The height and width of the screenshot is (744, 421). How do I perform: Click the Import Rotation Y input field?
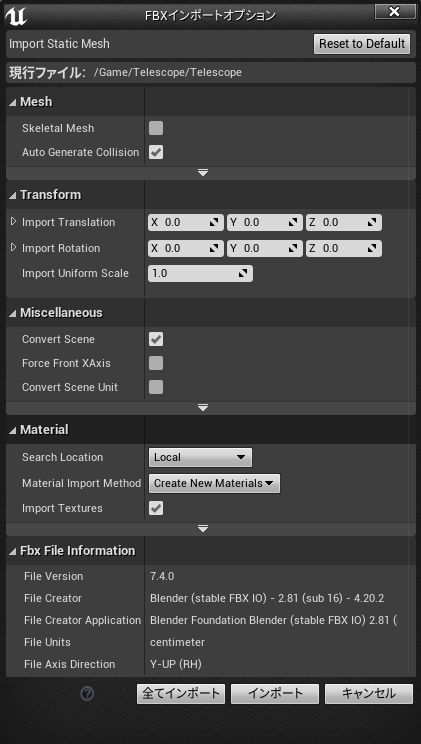tap(264, 248)
